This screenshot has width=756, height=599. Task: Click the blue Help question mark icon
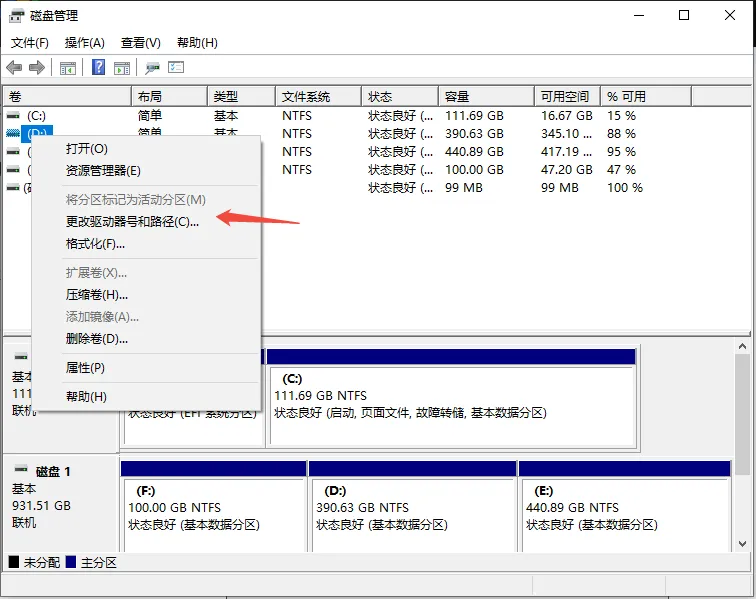pos(98,67)
